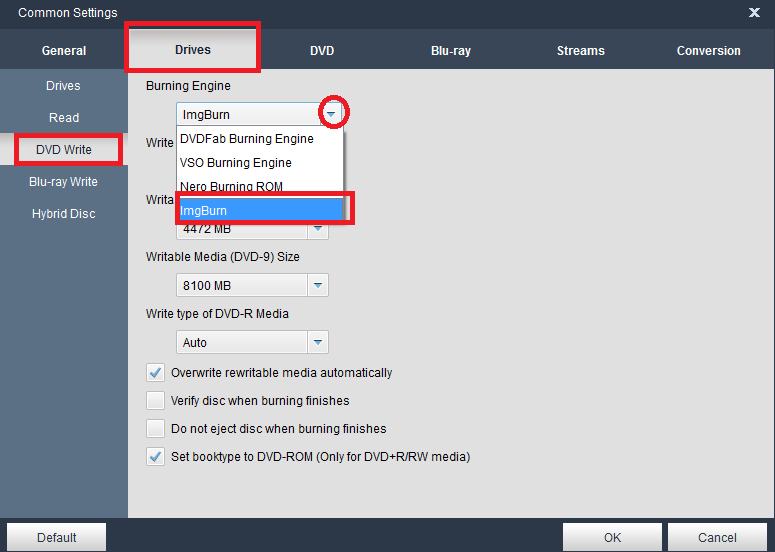Select Drives in the left sidebar

coord(63,85)
